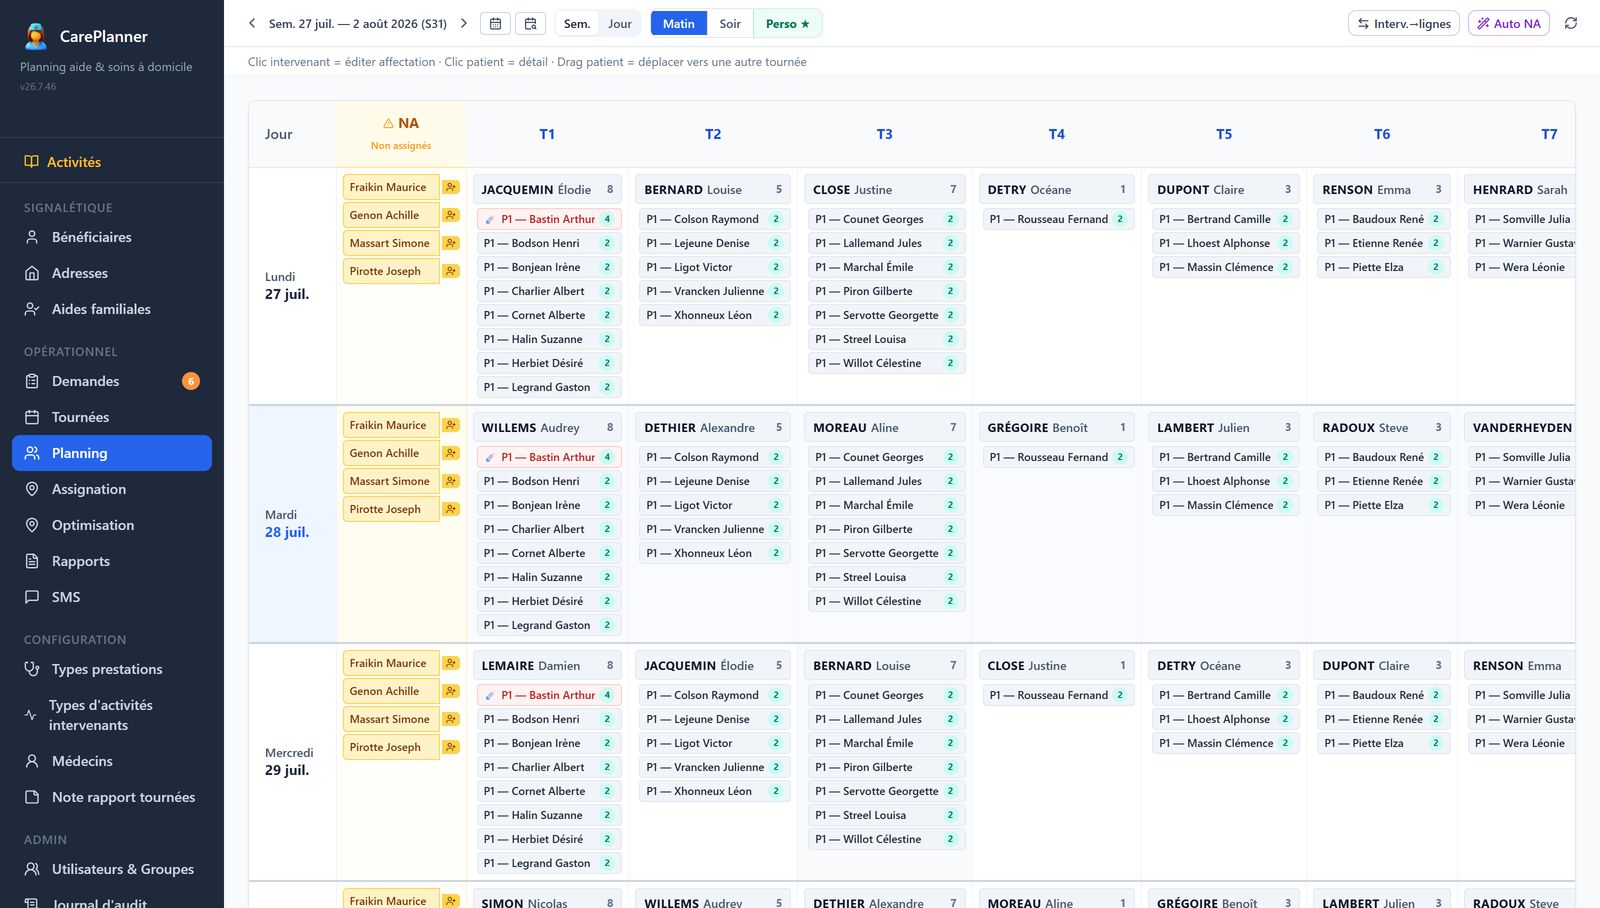Switch to Jour day view

click(x=620, y=24)
